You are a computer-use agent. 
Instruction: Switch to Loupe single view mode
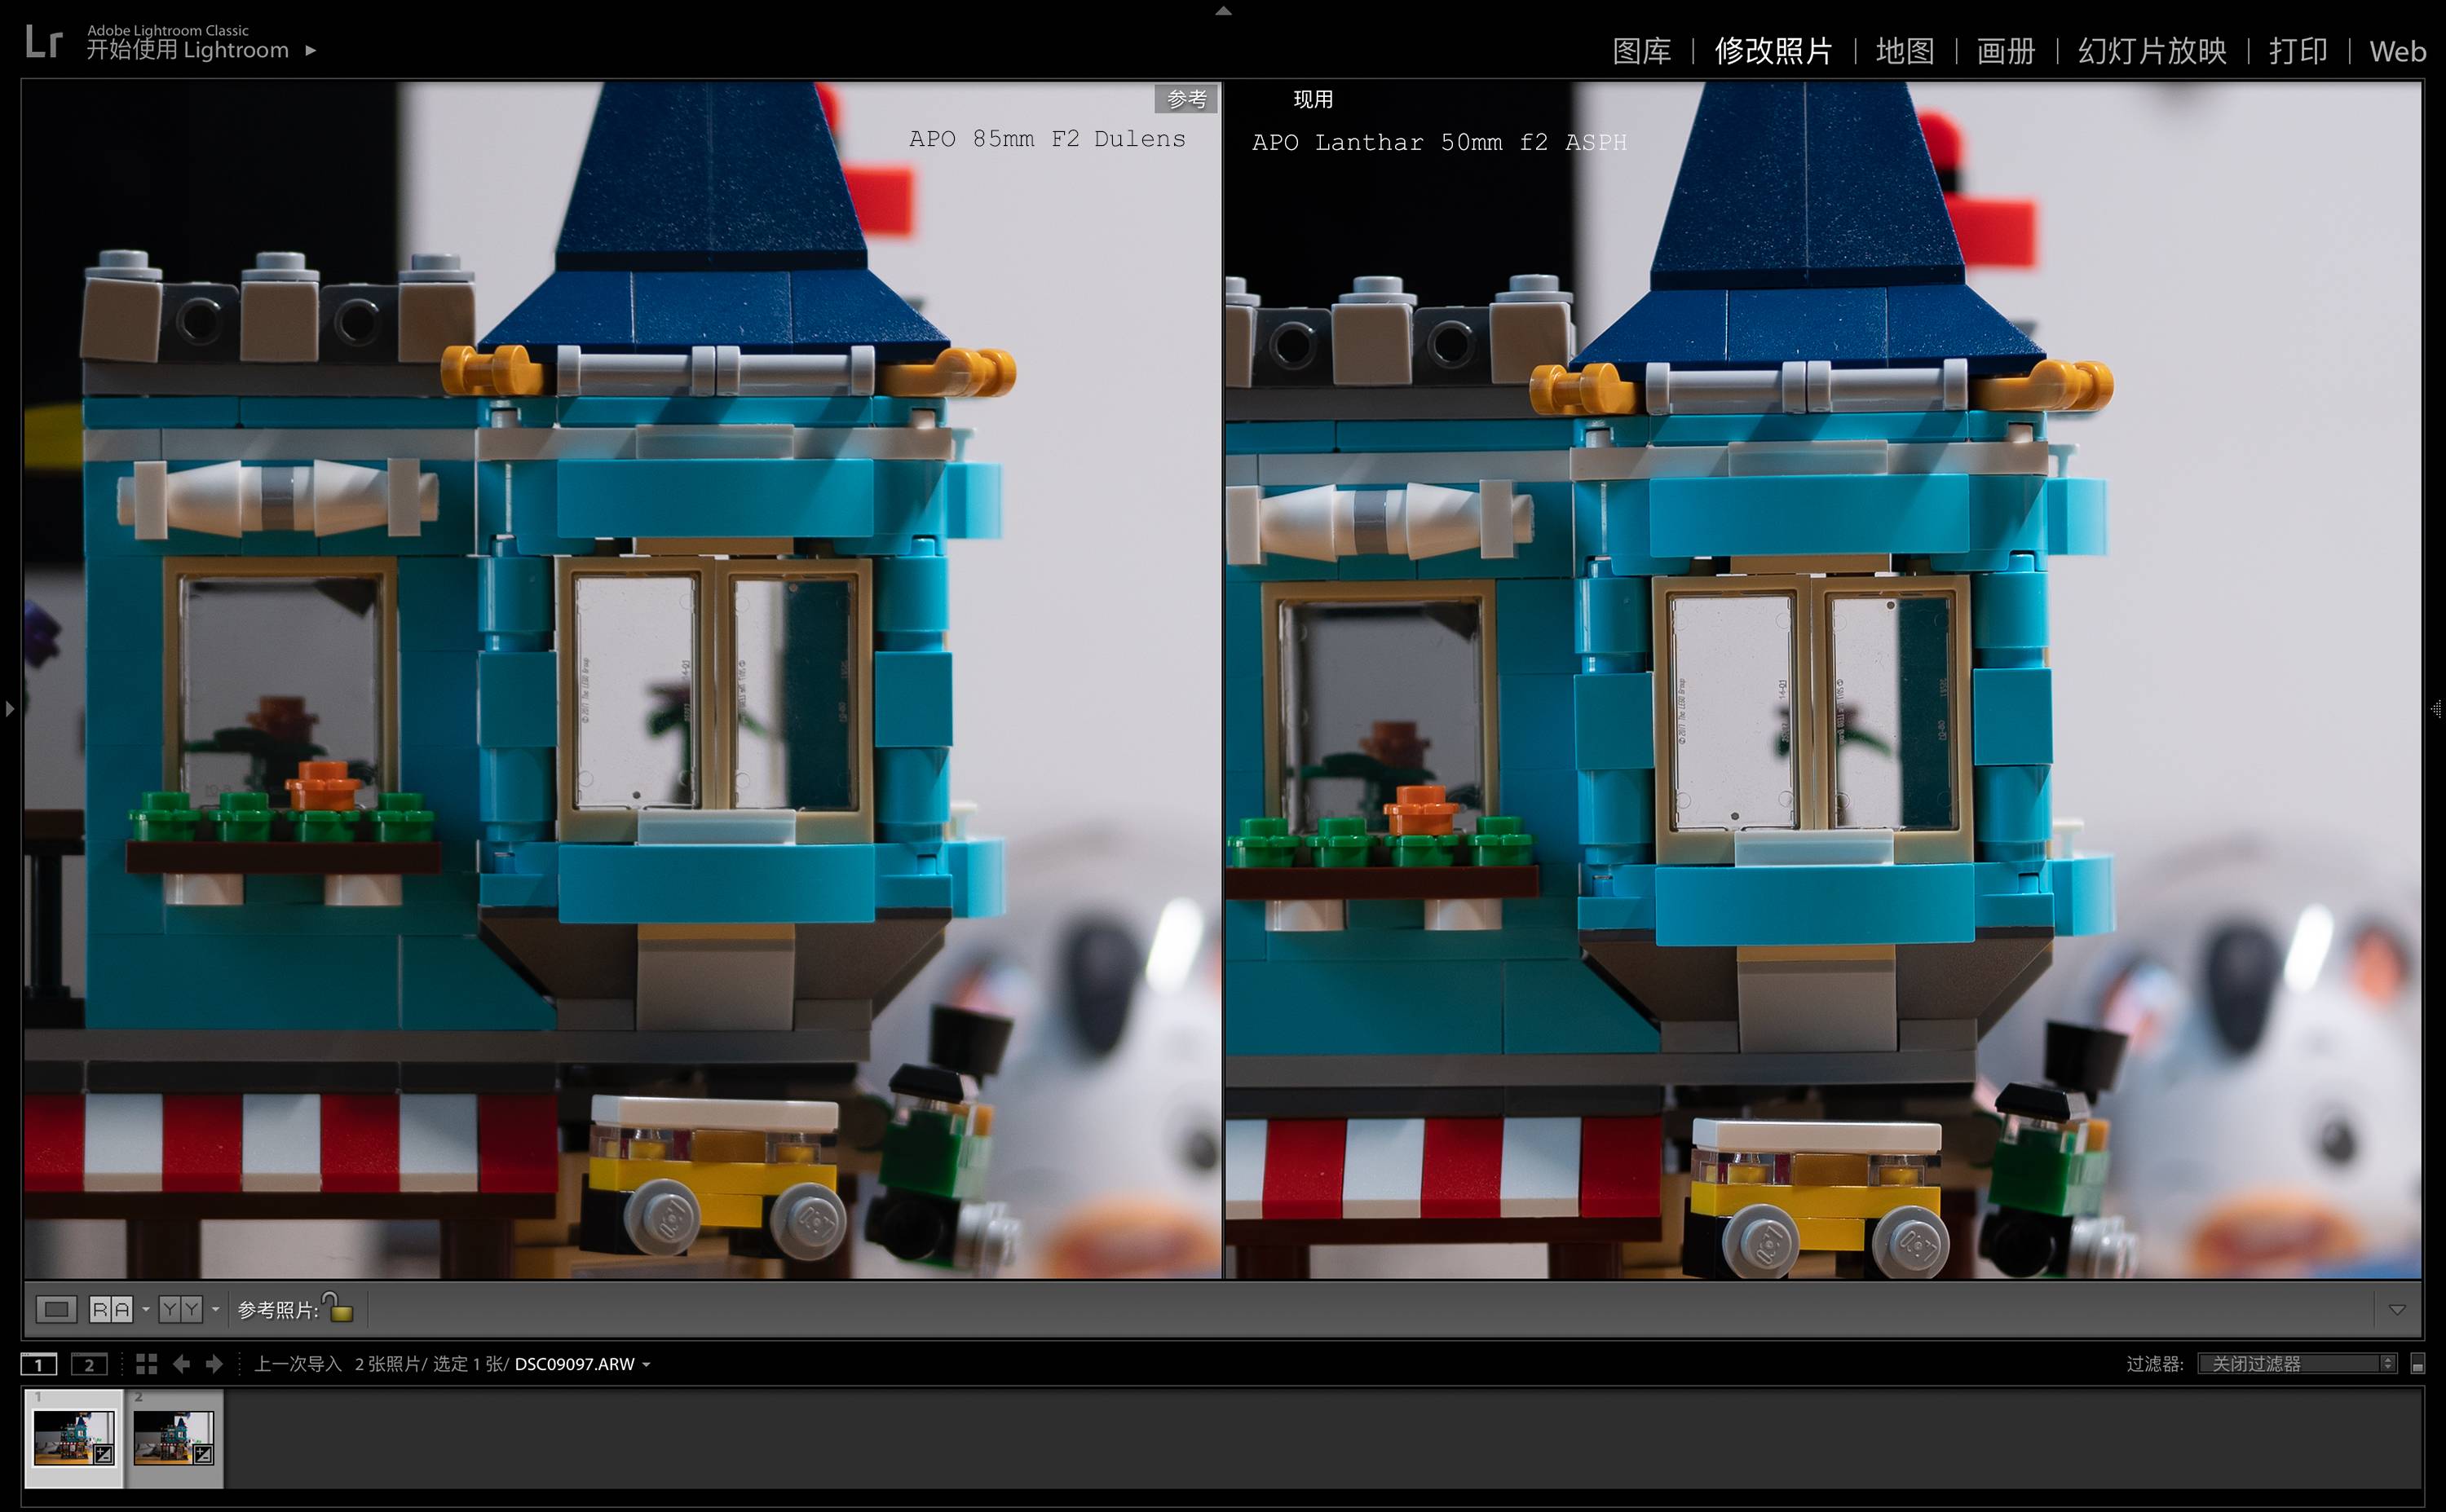coord(56,1309)
